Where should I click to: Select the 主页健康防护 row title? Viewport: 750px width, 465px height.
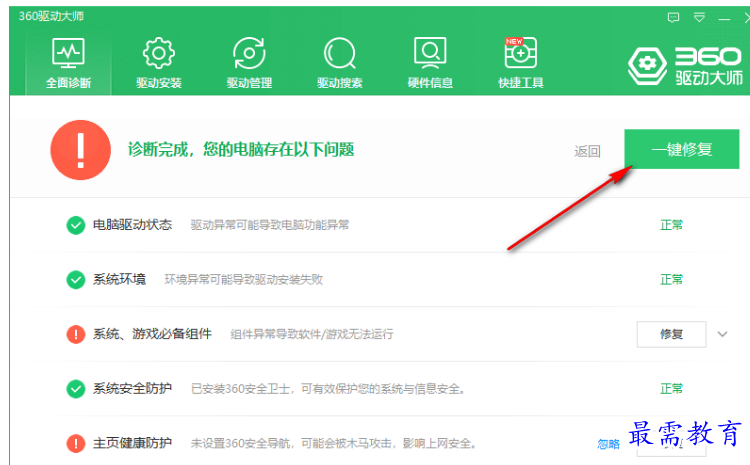(132, 443)
